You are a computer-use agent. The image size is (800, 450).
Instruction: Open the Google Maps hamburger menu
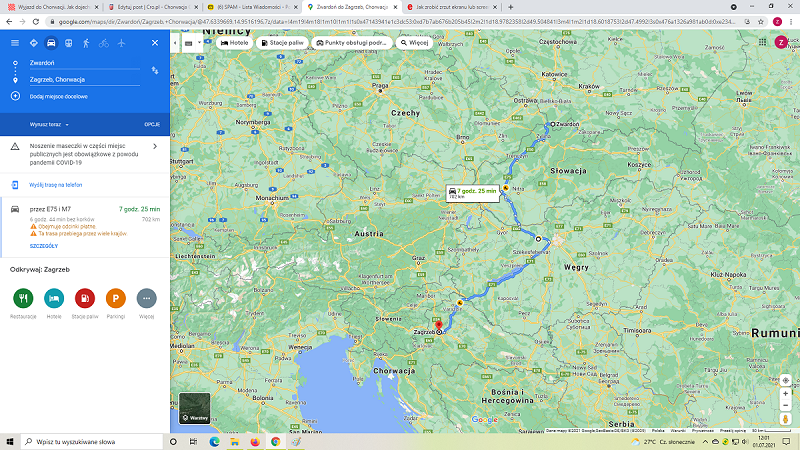(14, 43)
